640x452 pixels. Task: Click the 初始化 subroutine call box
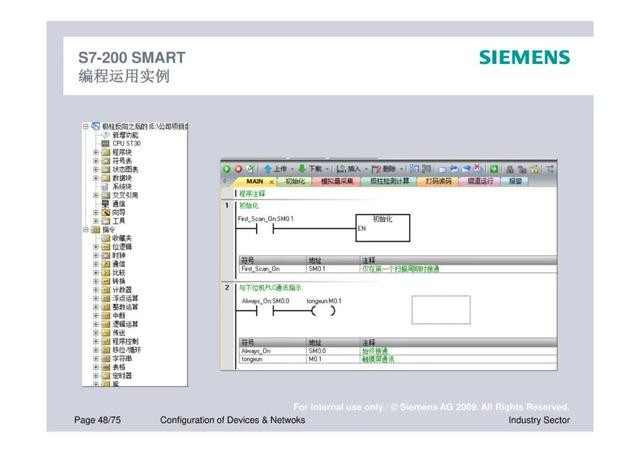point(382,228)
